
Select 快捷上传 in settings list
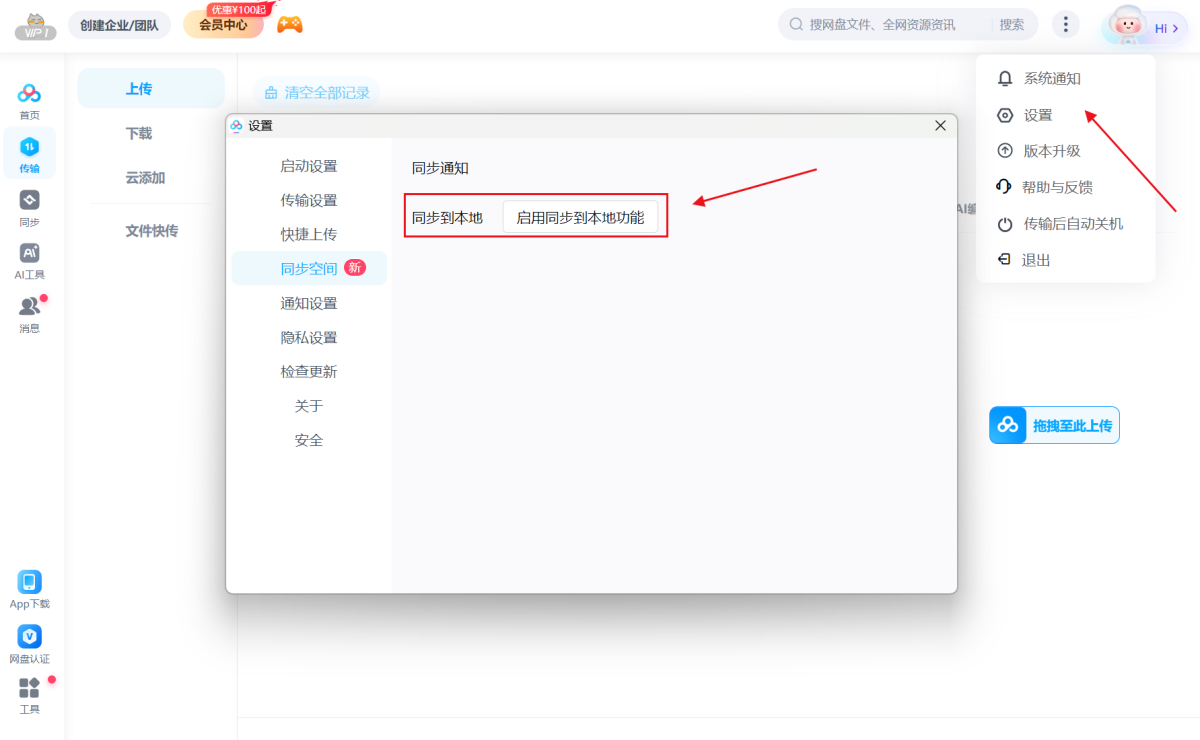(309, 234)
